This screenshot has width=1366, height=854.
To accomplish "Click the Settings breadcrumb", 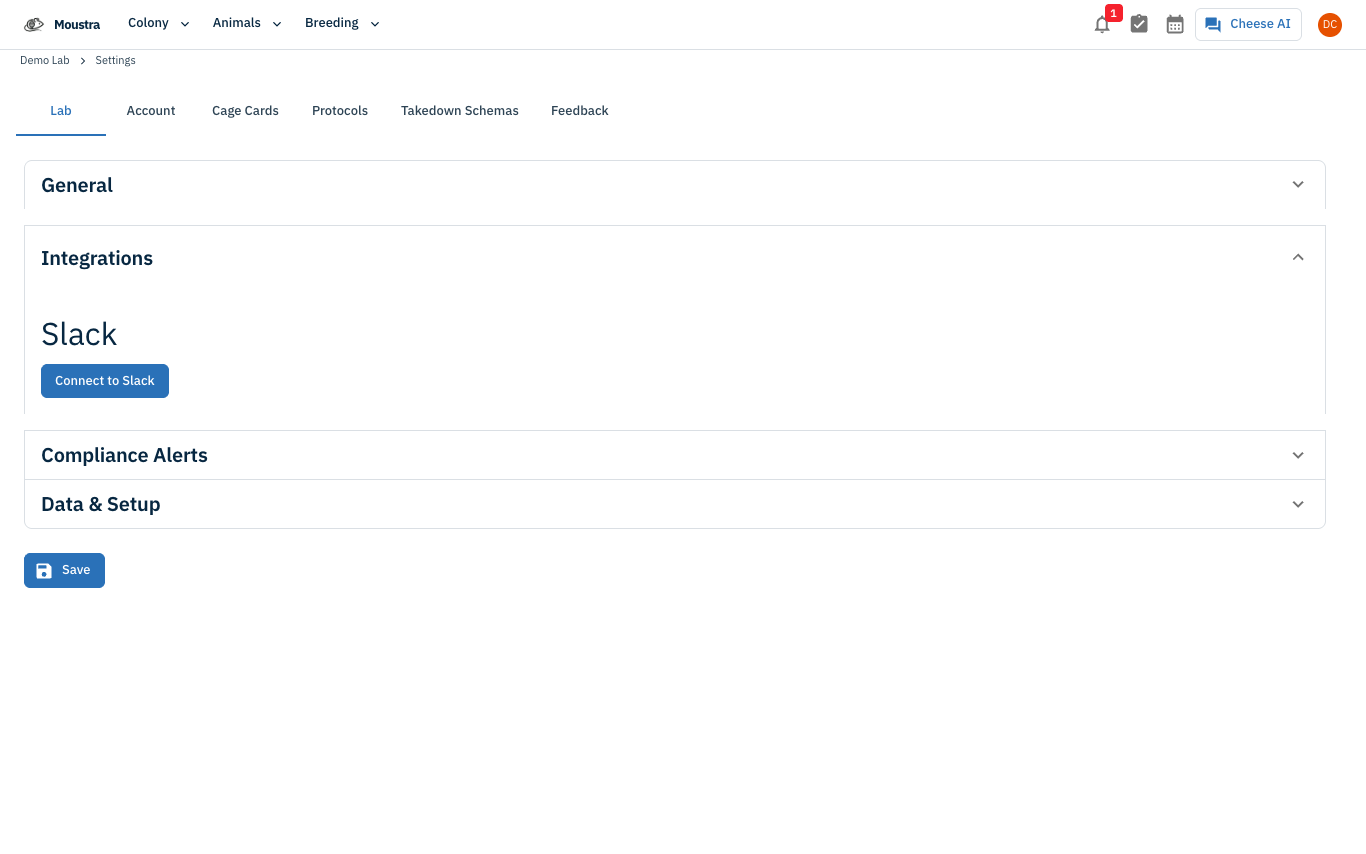I will click(115, 61).
